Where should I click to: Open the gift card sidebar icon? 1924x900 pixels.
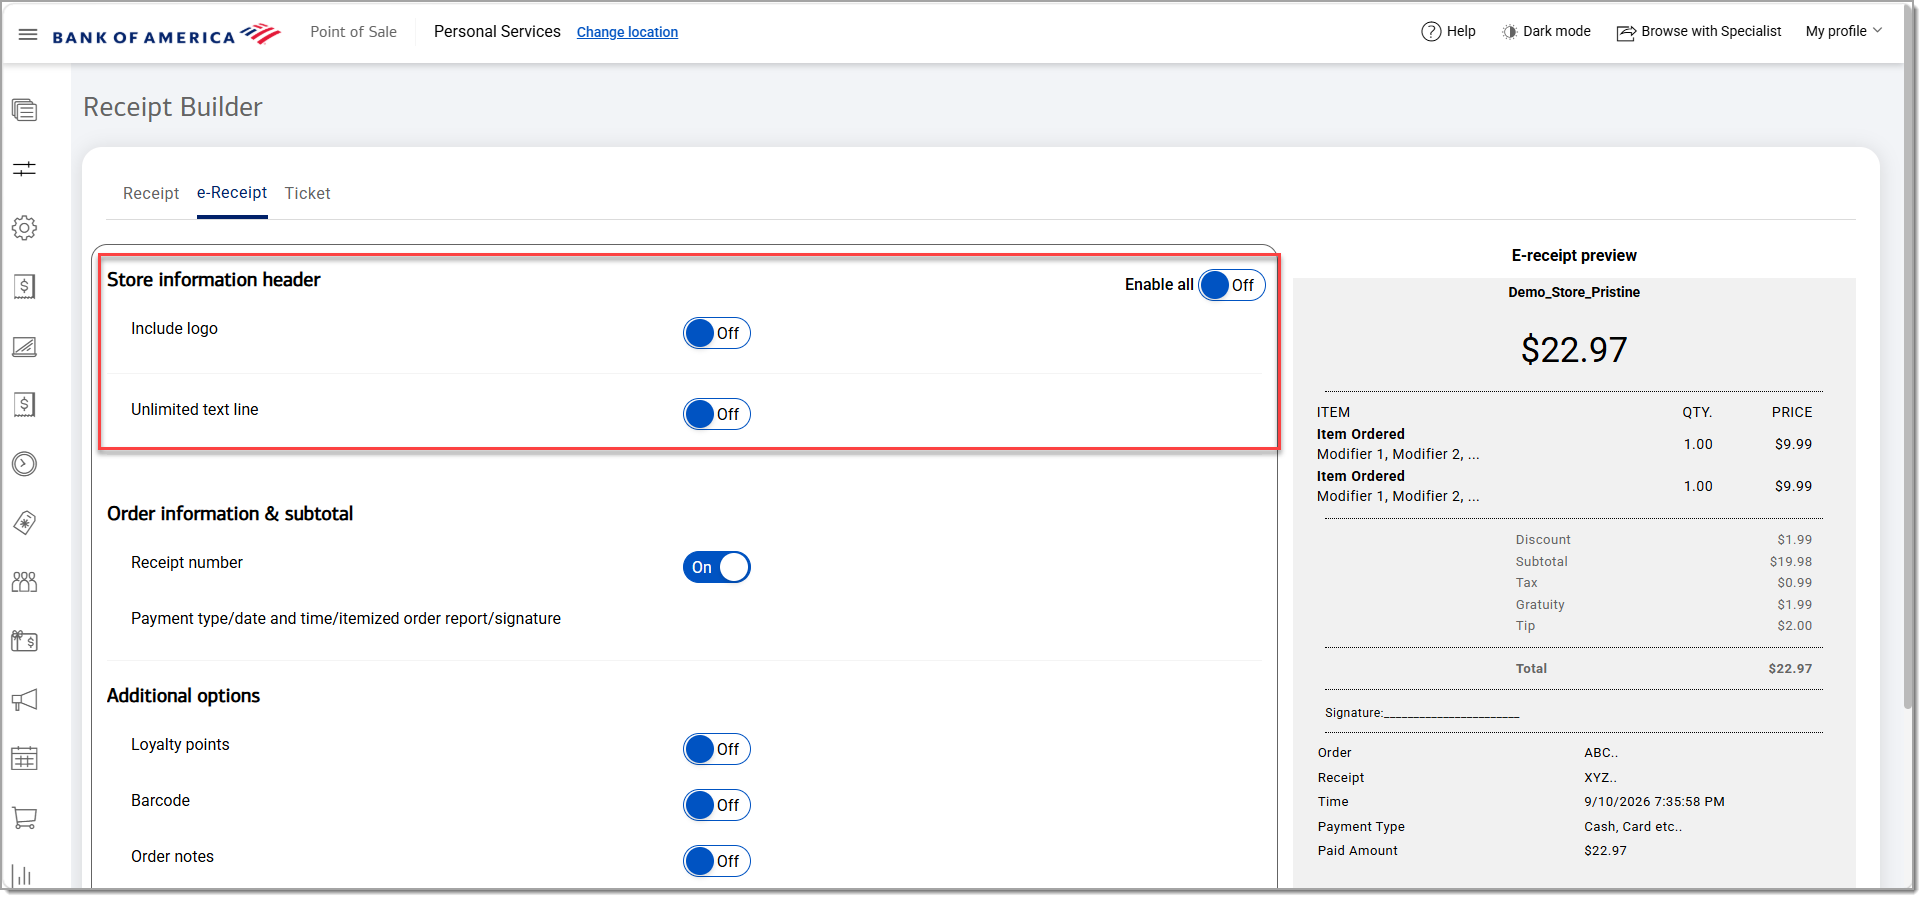tap(25, 641)
